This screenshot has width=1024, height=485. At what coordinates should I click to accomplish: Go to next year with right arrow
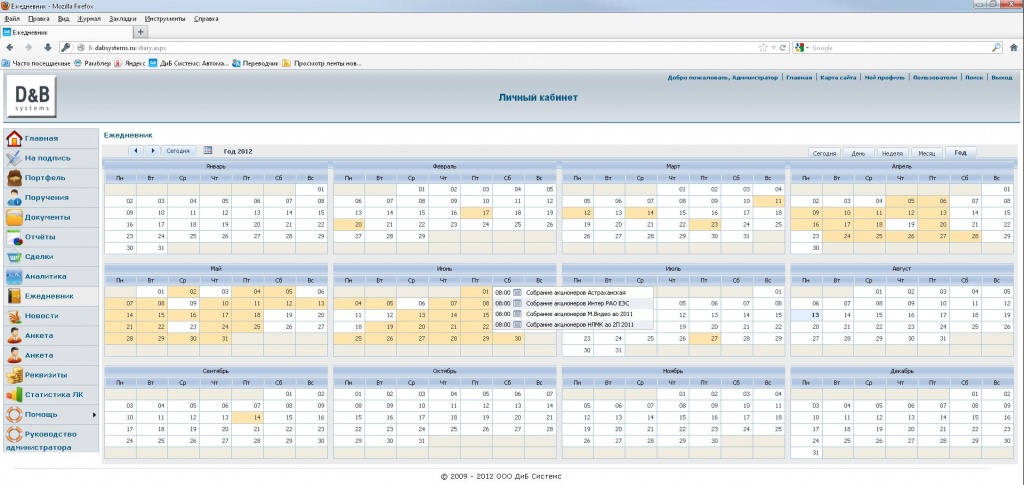coord(152,151)
